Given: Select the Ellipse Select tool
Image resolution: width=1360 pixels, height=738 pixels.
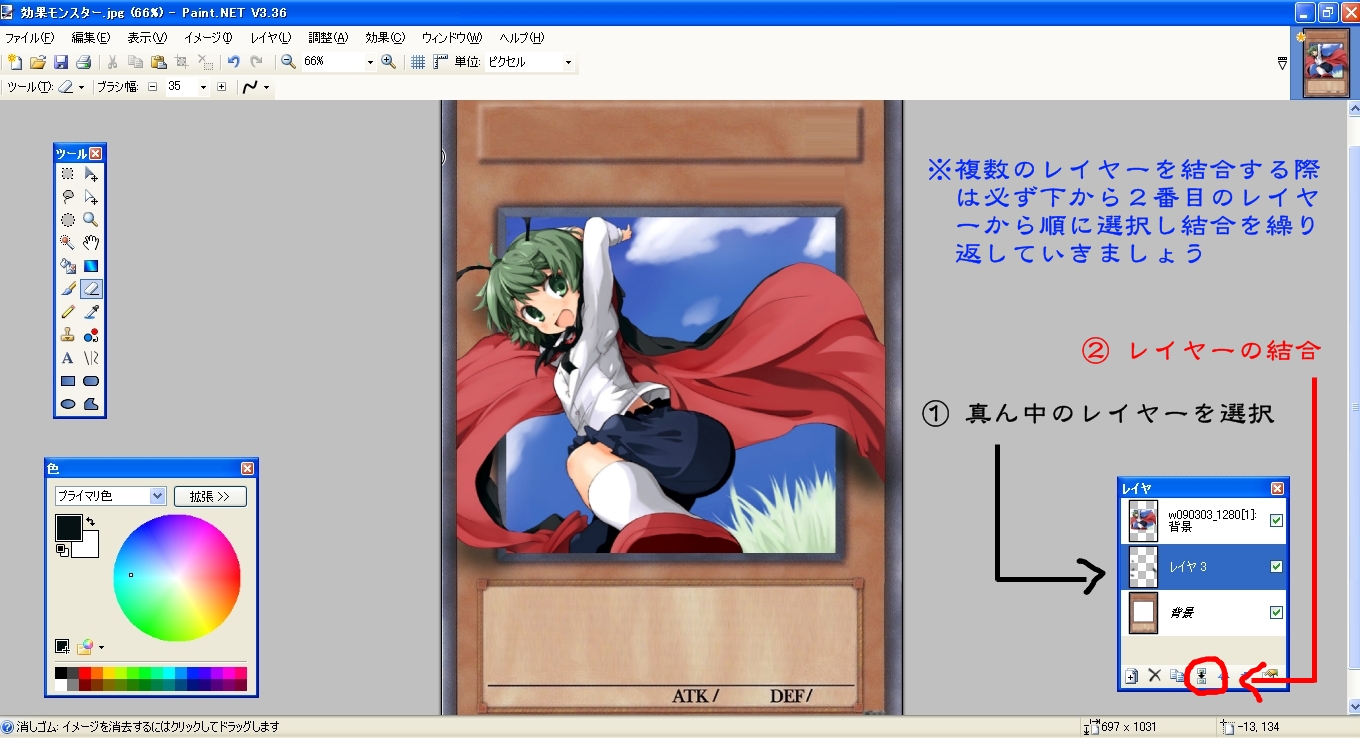Looking at the screenshot, I should coord(68,220).
